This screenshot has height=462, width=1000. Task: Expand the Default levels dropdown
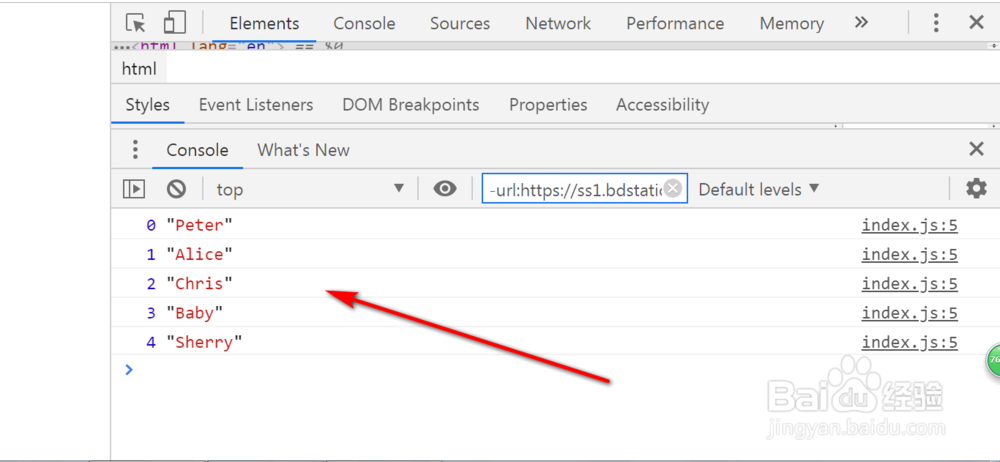tap(759, 189)
